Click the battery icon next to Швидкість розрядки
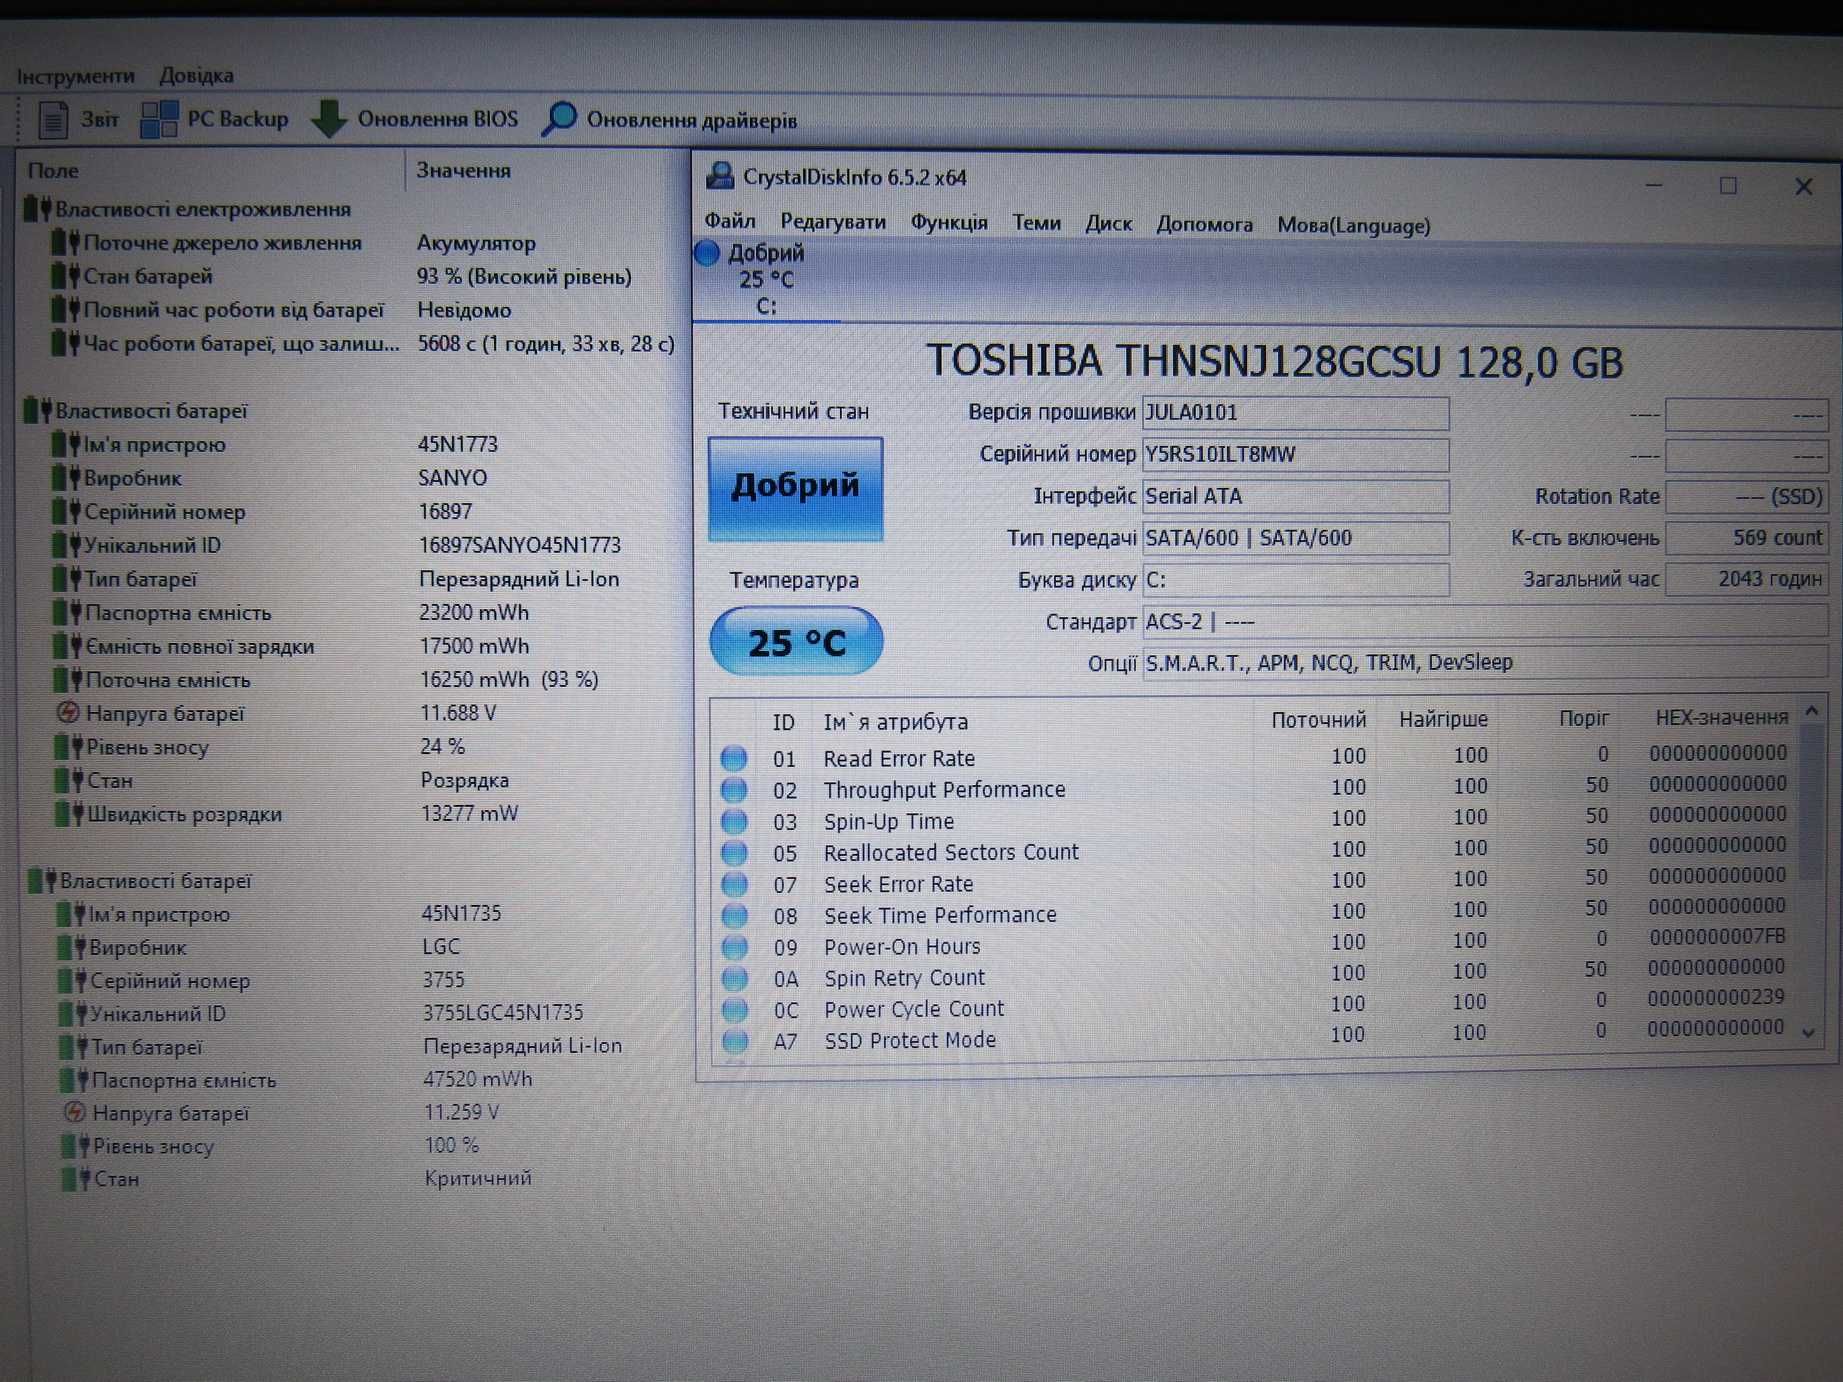 coord(69,813)
